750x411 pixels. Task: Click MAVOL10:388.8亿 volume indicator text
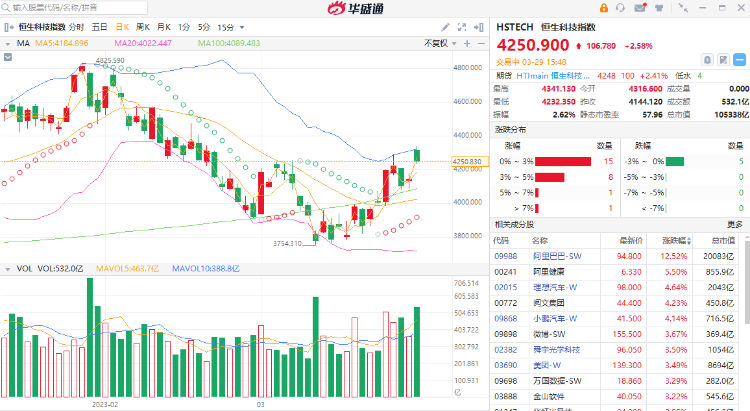click(206, 269)
